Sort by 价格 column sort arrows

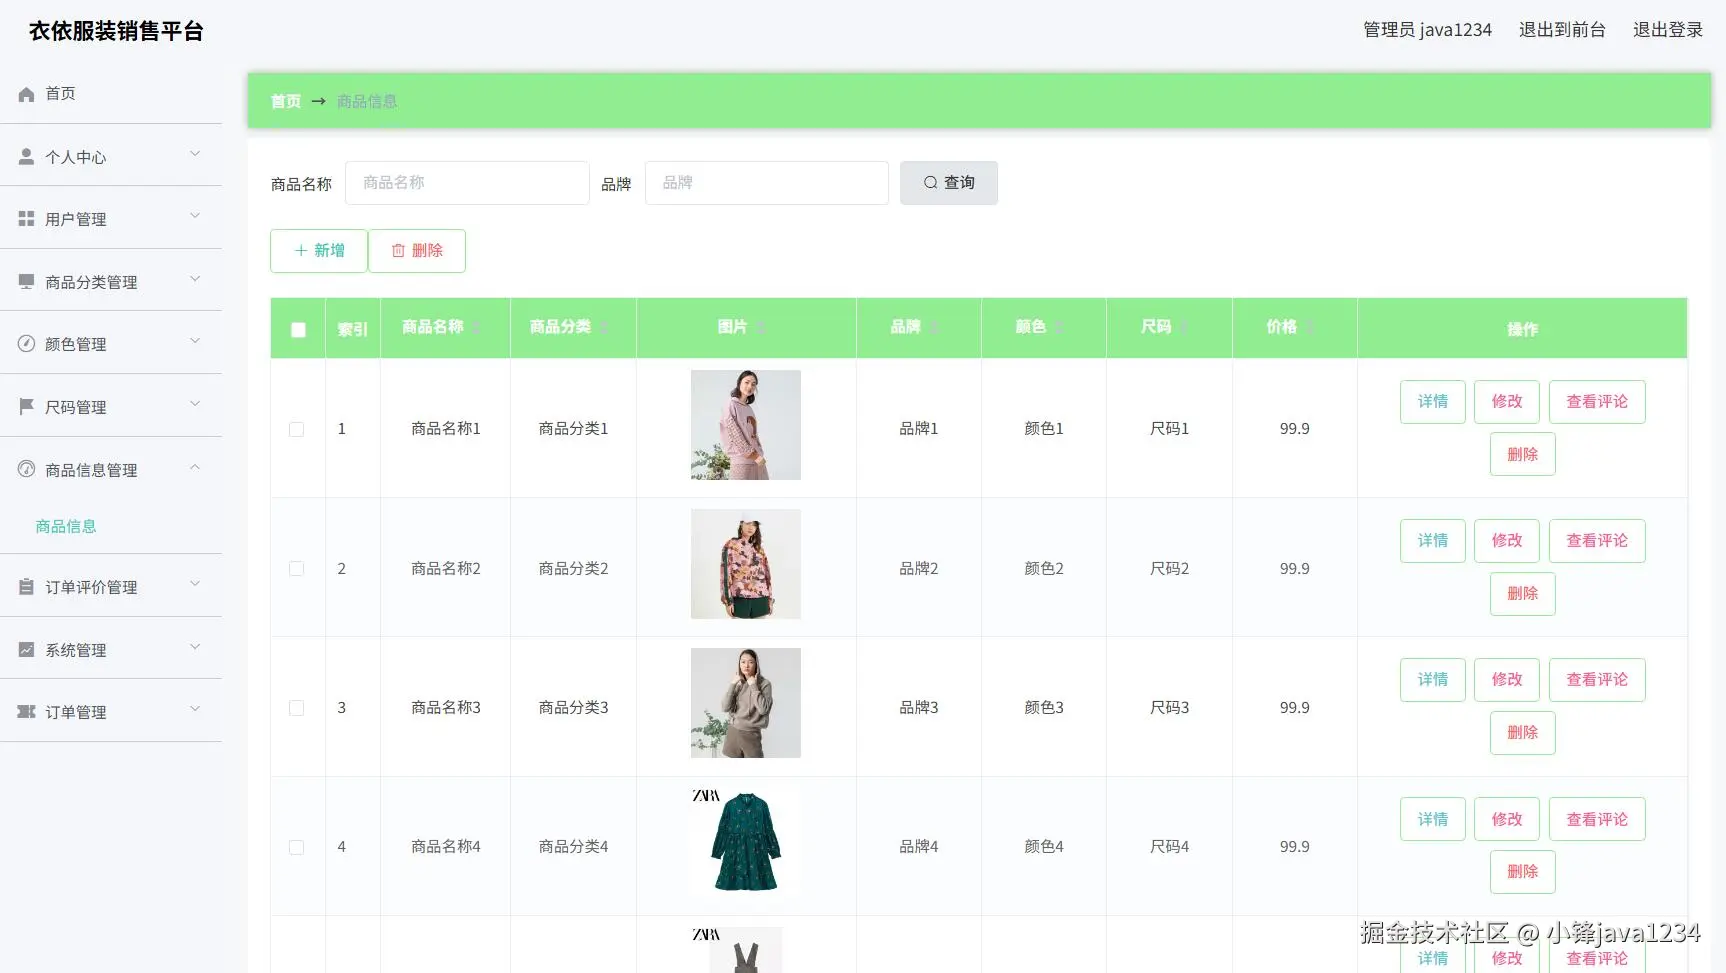(1310, 328)
